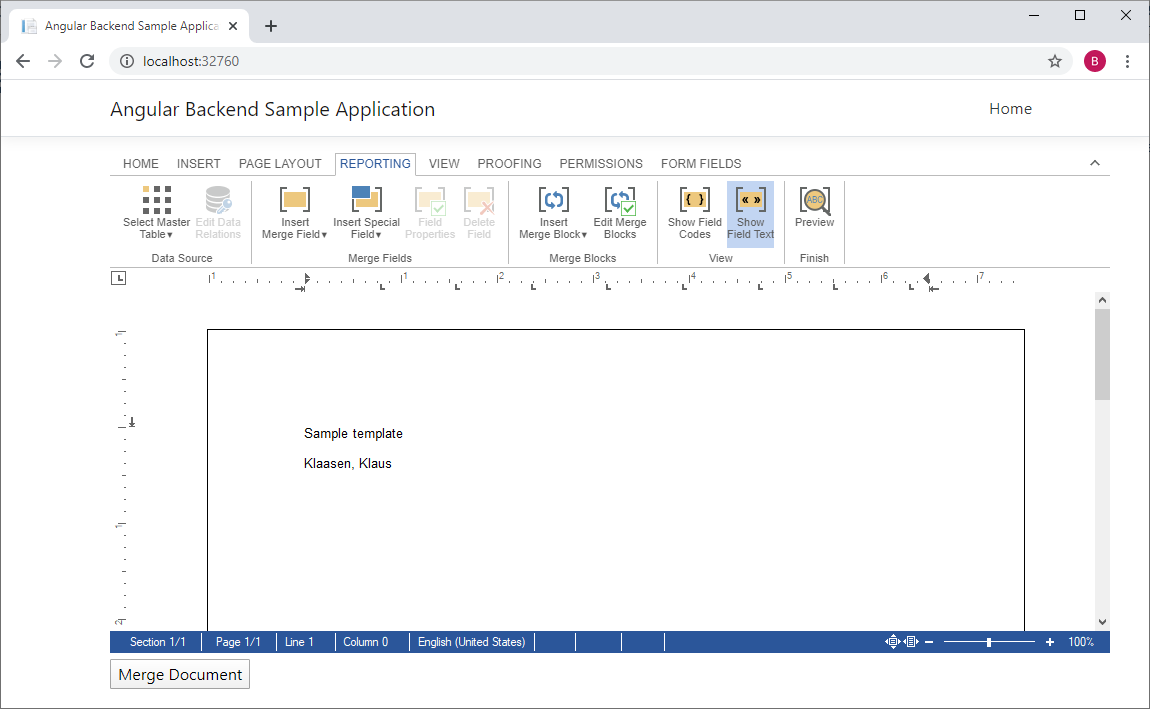1150x709 pixels.
Task: Click the browser forward arrow
Action: [55, 61]
